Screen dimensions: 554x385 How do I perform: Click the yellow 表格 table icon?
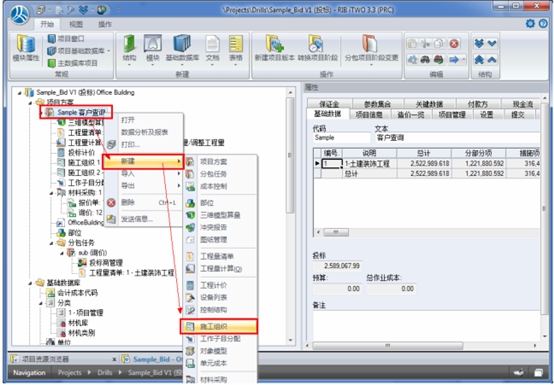tap(236, 44)
